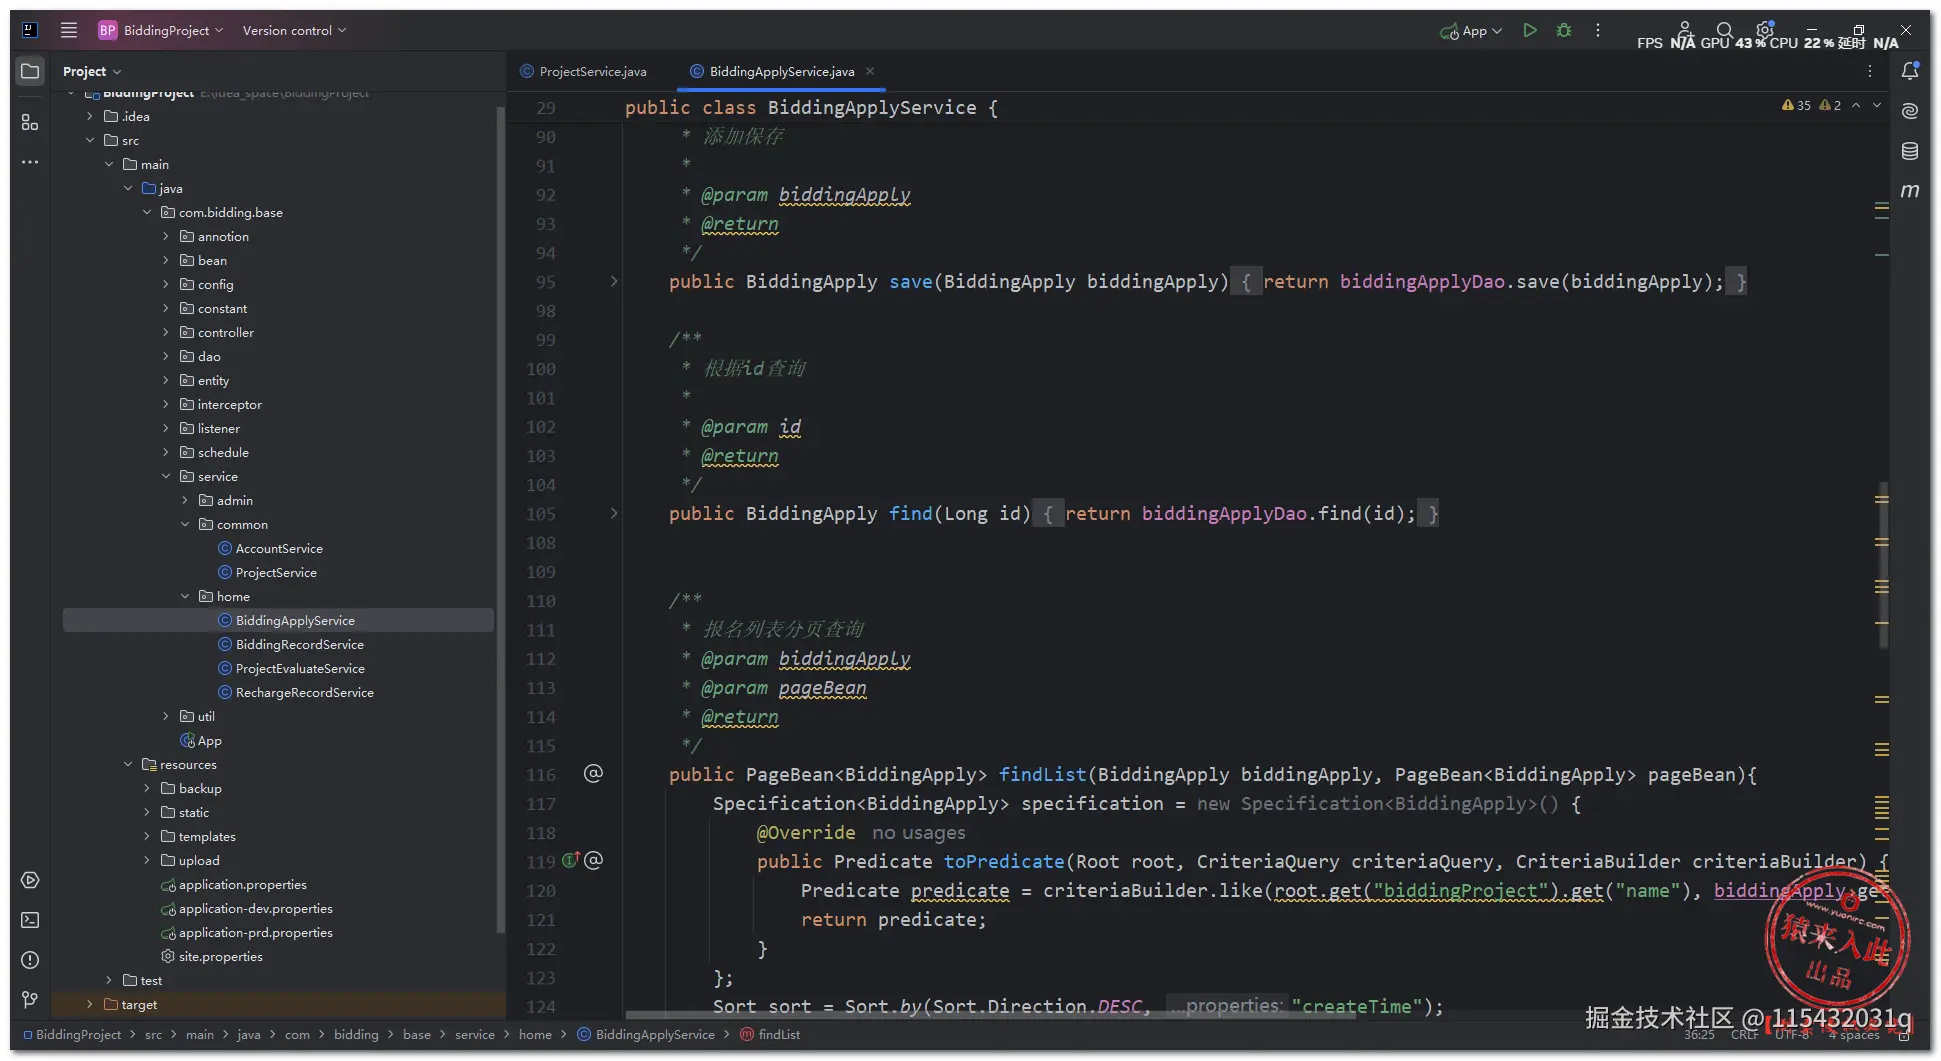
Task: Collapse the home package
Action: pyautogui.click(x=185, y=596)
